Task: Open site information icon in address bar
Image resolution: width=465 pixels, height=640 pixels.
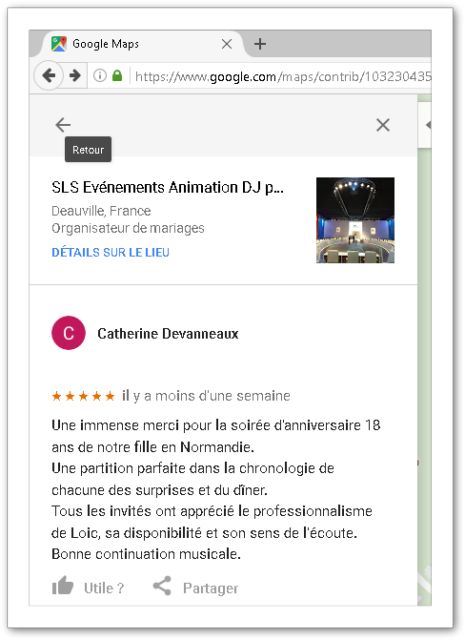Action: click(100, 76)
